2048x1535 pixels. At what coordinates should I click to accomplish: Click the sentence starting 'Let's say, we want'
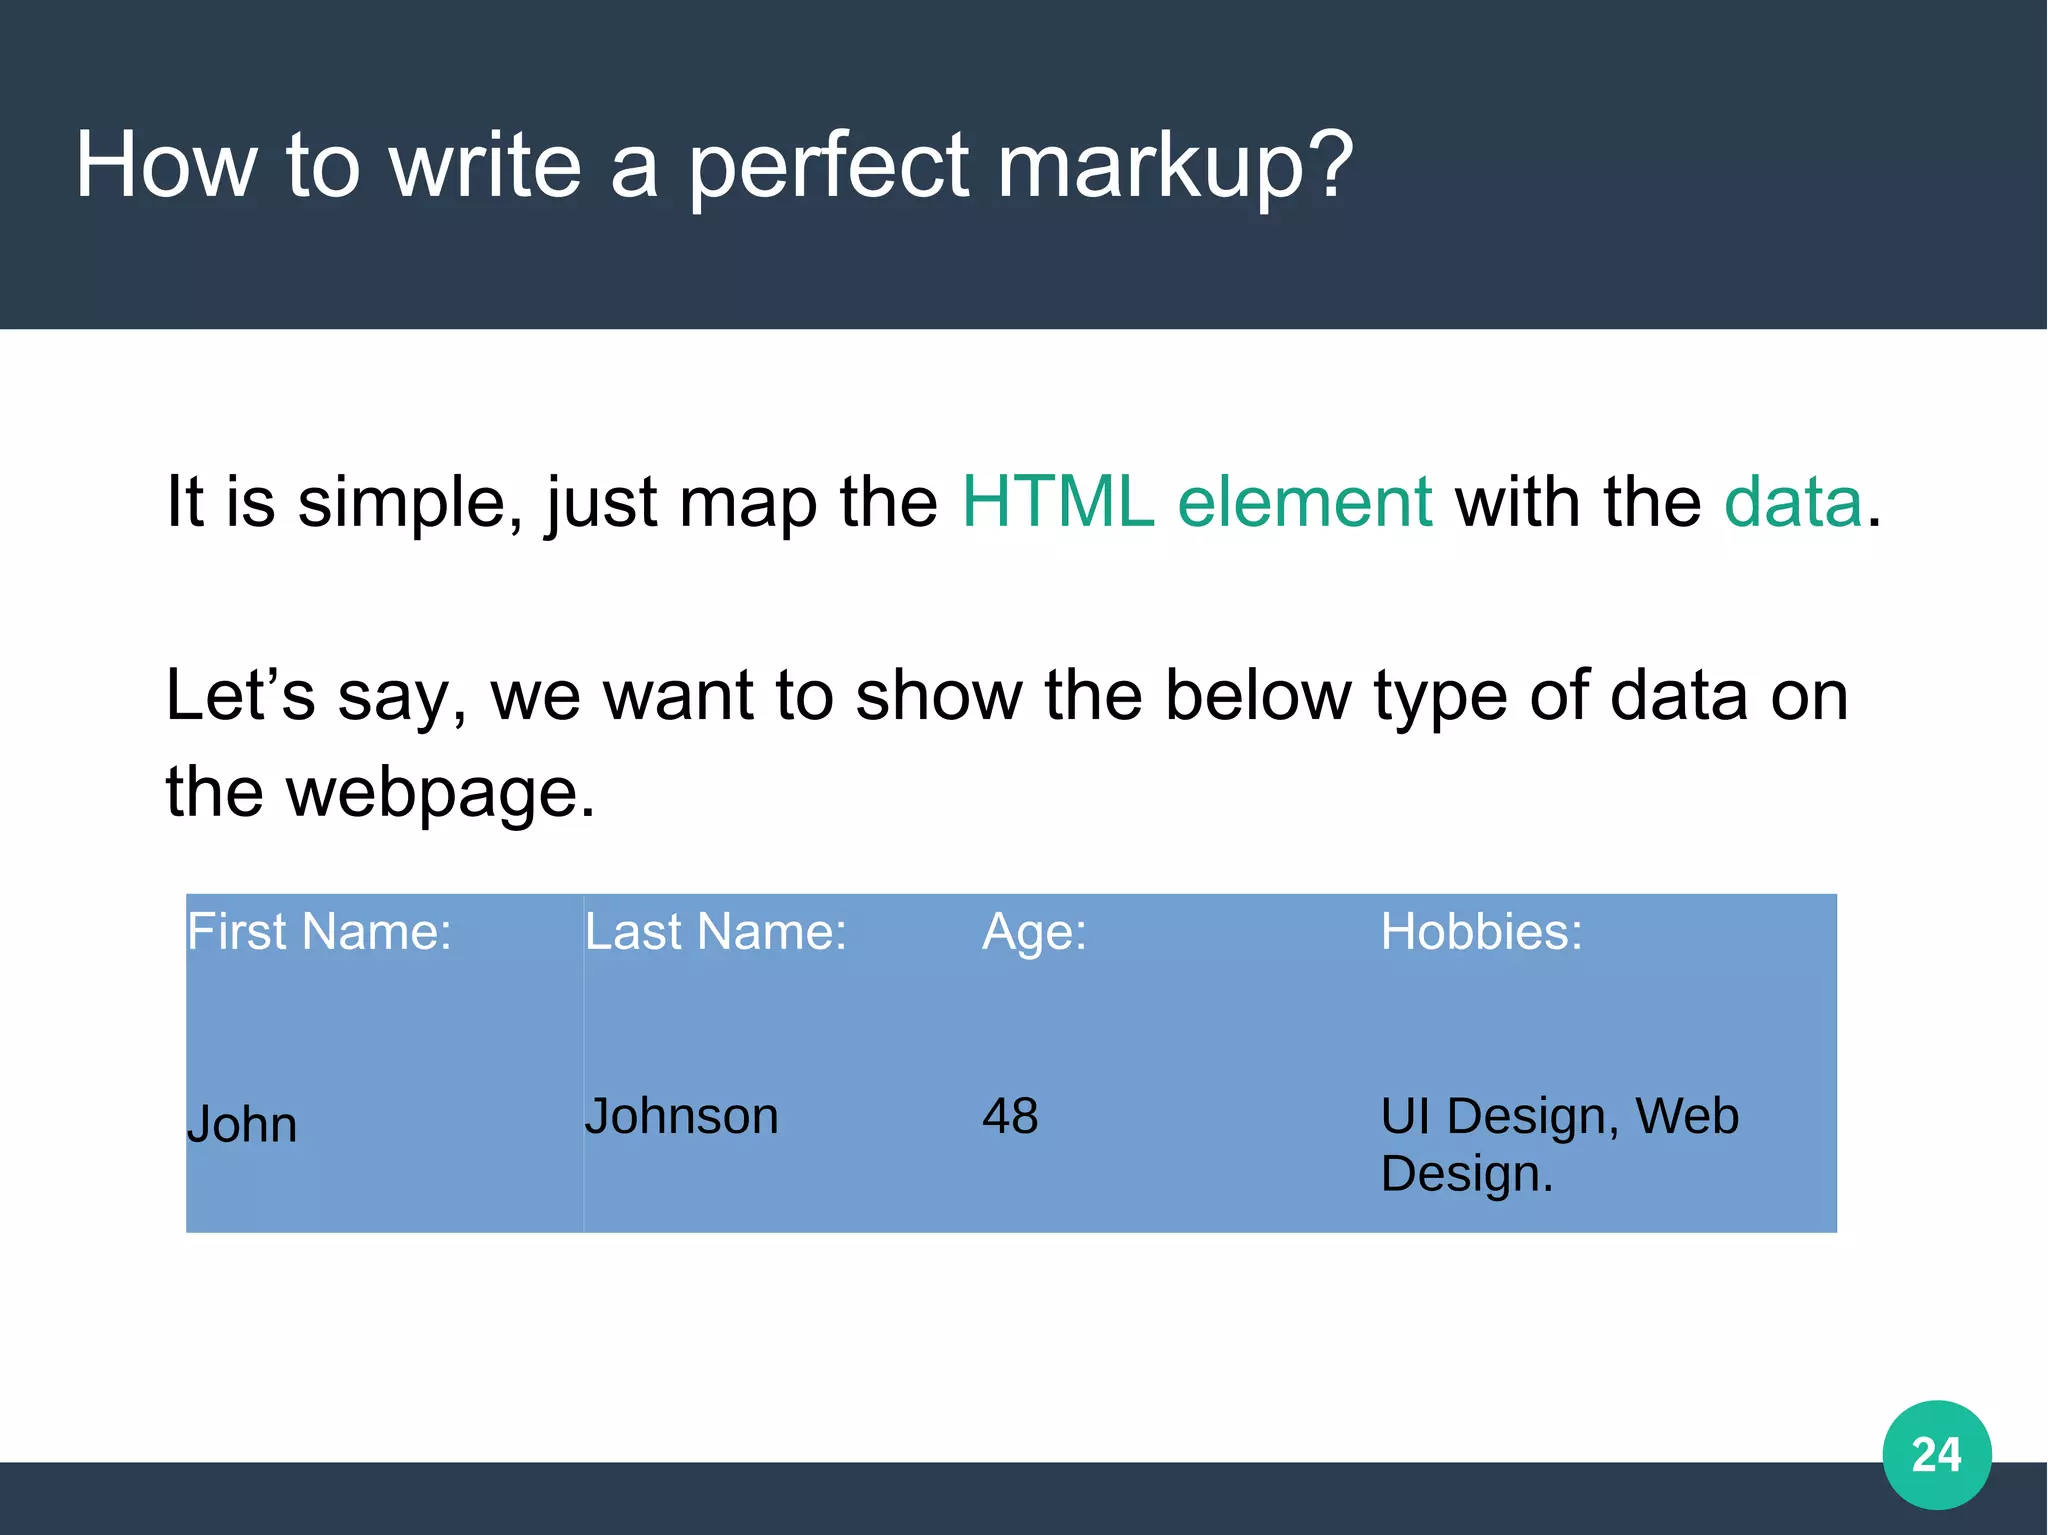[1007, 743]
